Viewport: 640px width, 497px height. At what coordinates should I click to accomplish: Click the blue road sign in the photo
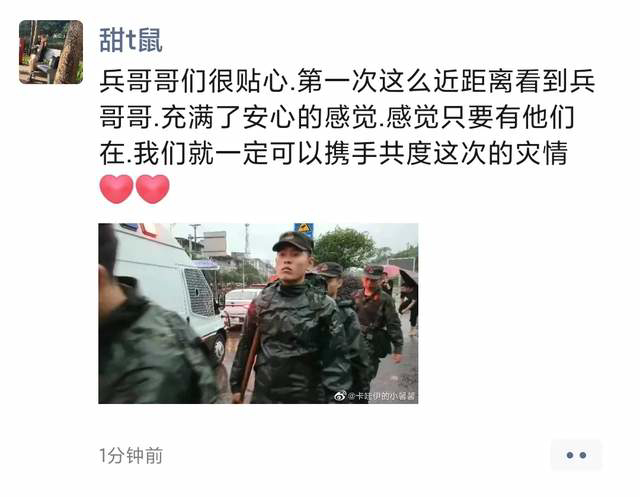tap(304, 229)
